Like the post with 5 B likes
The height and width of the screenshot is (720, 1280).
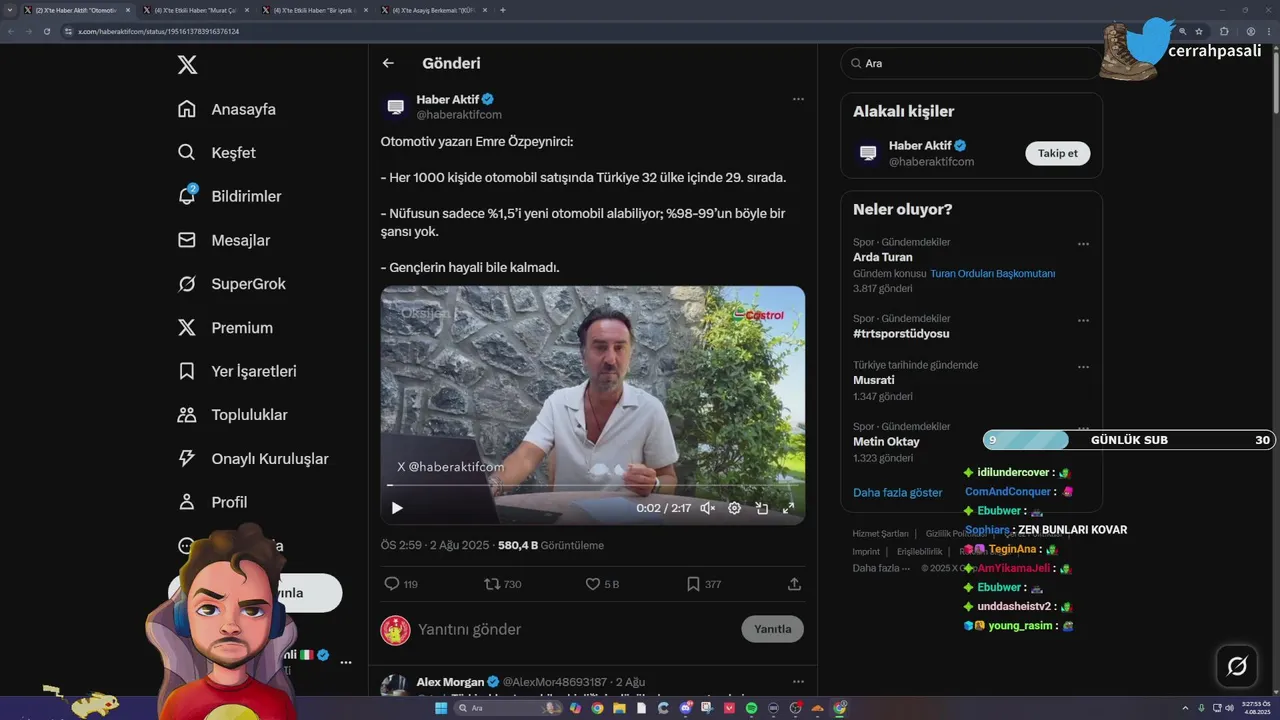602,584
